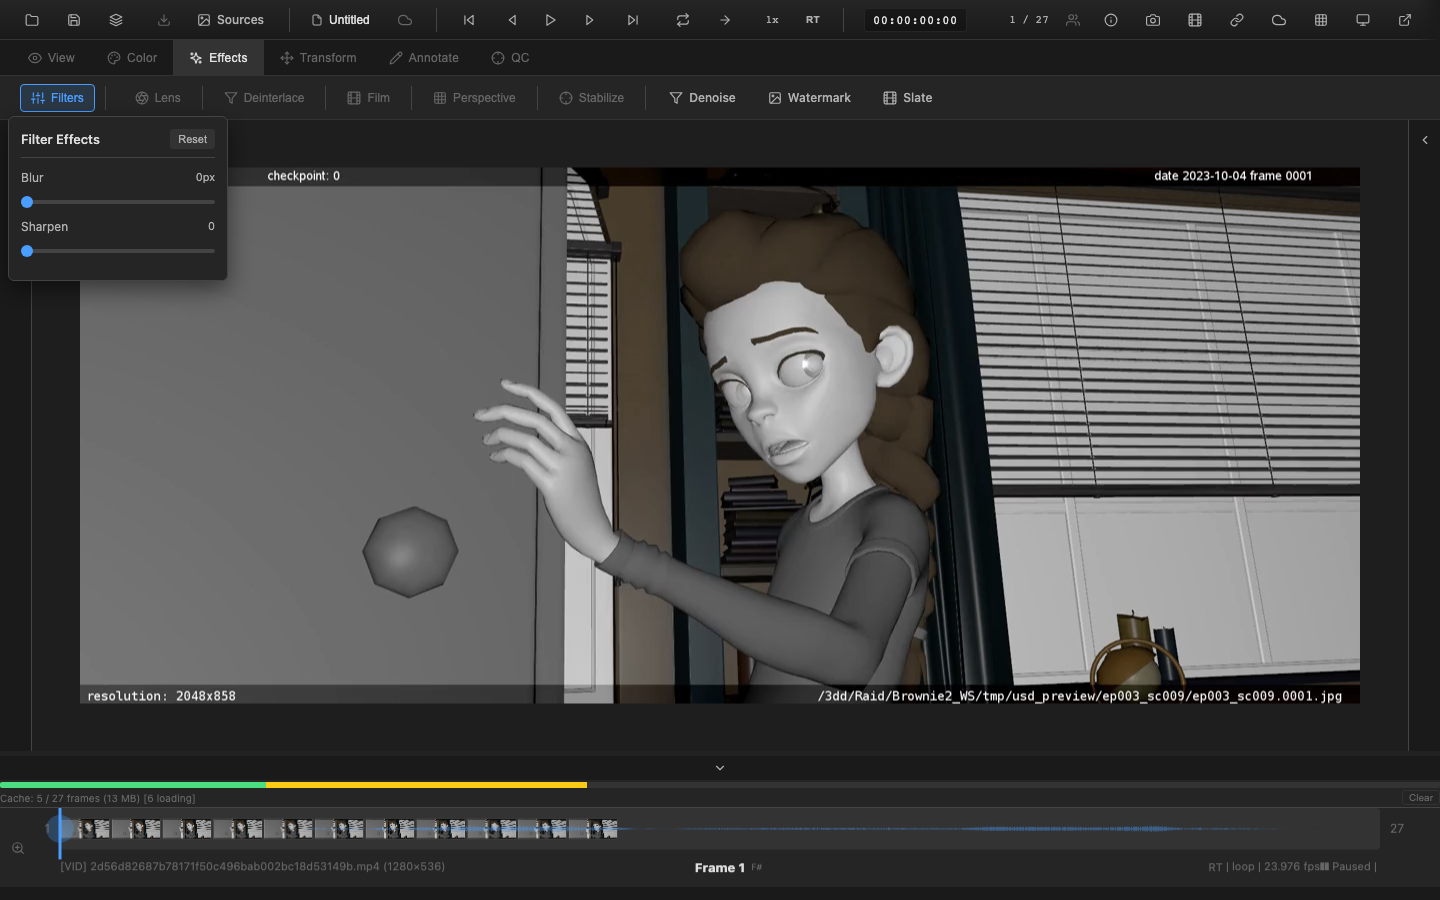Open the Annotate tab

click(x=424, y=58)
